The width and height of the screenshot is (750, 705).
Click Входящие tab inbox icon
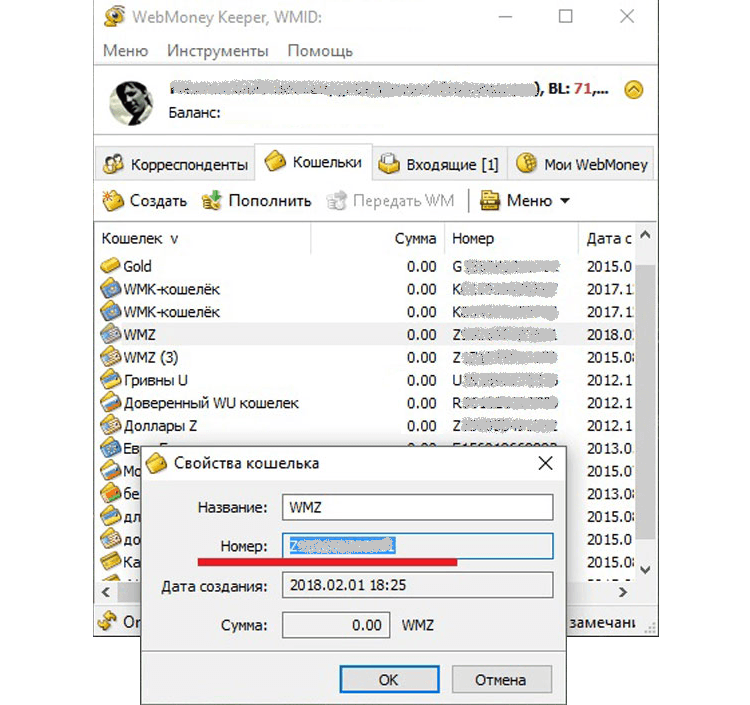coord(389,164)
